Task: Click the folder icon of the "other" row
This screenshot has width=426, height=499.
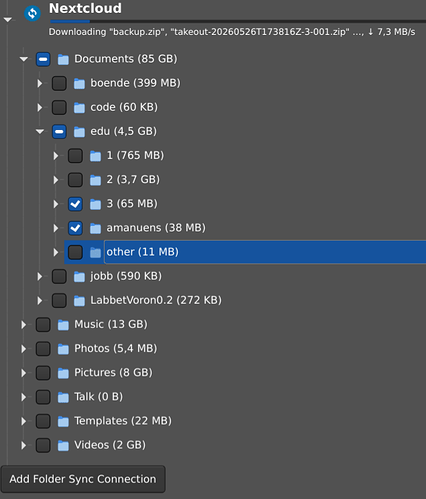Action: [x=95, y=253]
